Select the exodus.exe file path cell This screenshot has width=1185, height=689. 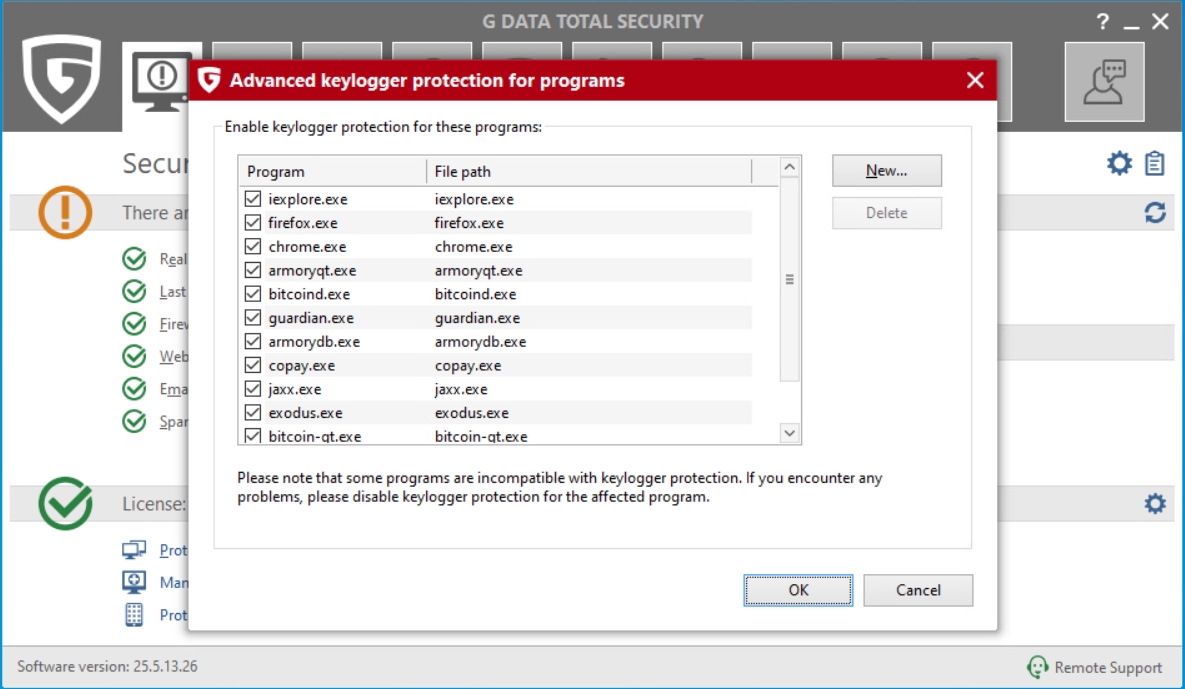click(x=472, y=413)
